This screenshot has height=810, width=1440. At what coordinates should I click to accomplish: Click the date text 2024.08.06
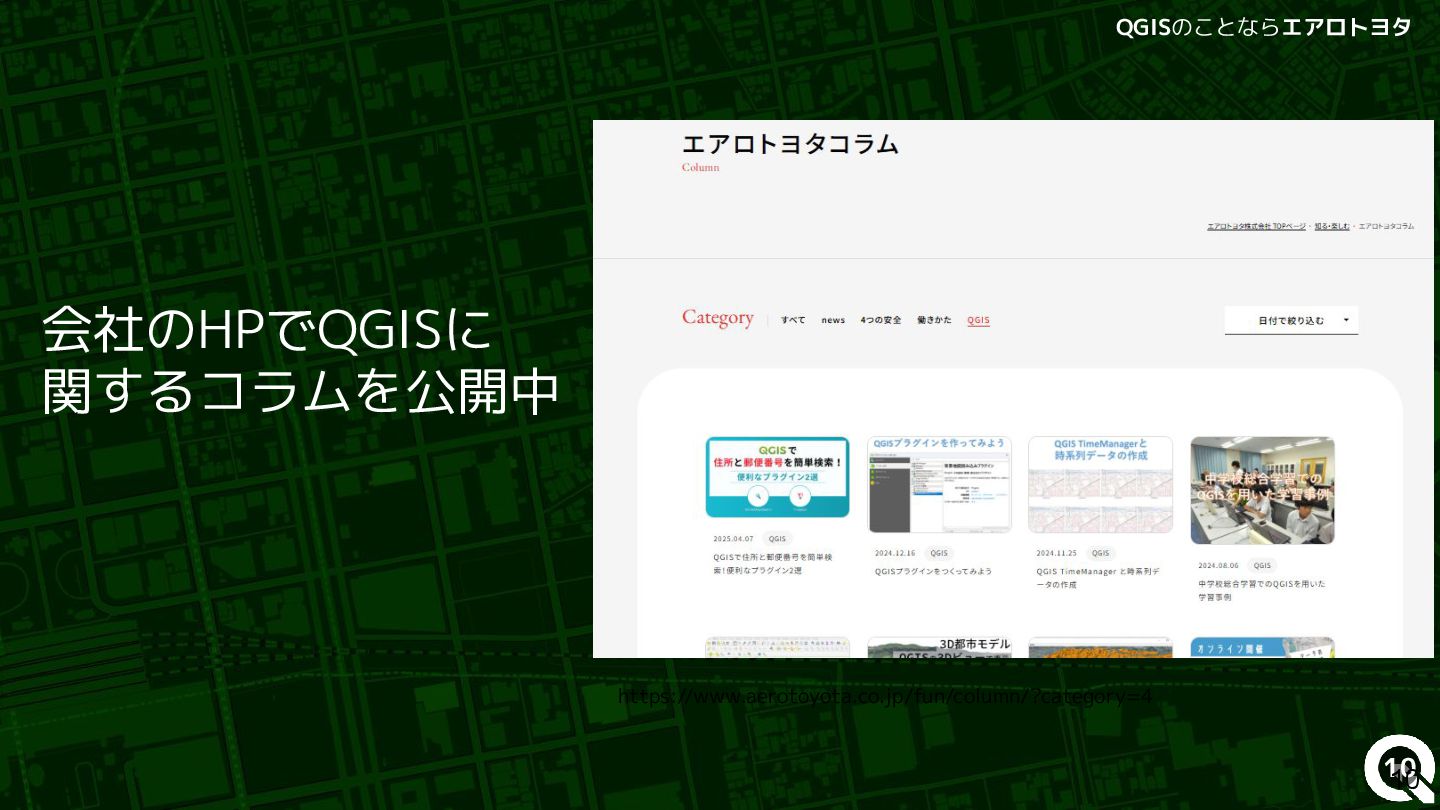pyautogui.click(x=1218, y=565)
